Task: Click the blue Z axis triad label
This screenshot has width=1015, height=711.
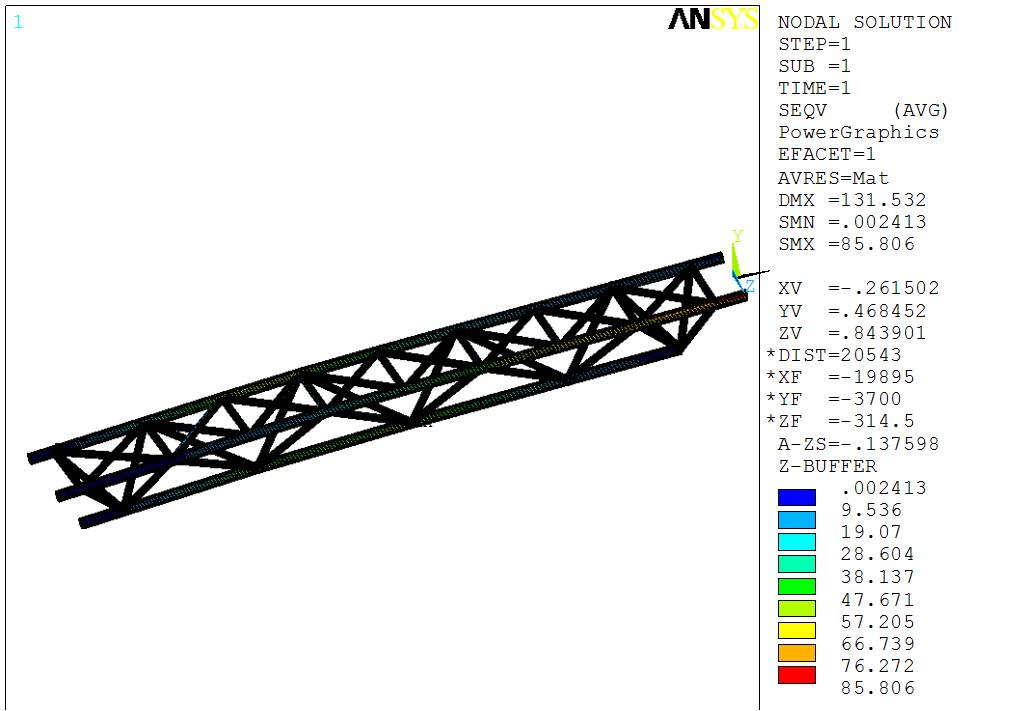Action: tap(749, 286)
